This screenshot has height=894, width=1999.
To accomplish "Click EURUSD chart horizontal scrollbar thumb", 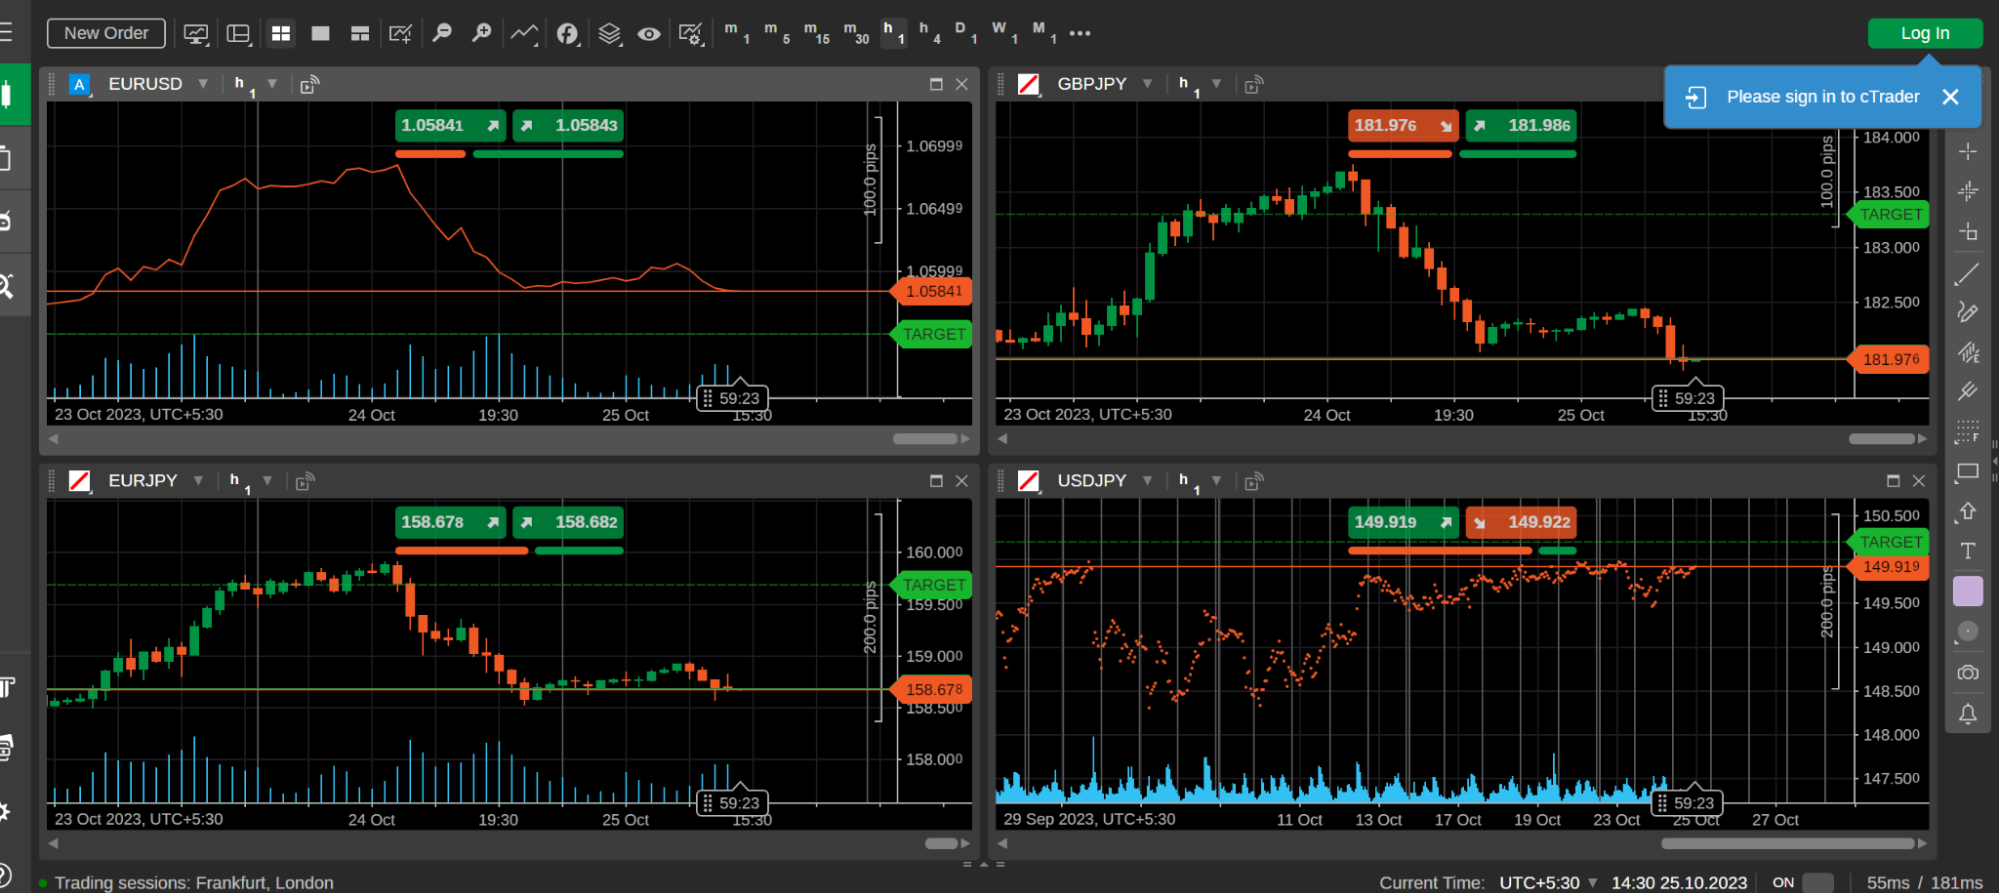I will [x=925, y=439].
